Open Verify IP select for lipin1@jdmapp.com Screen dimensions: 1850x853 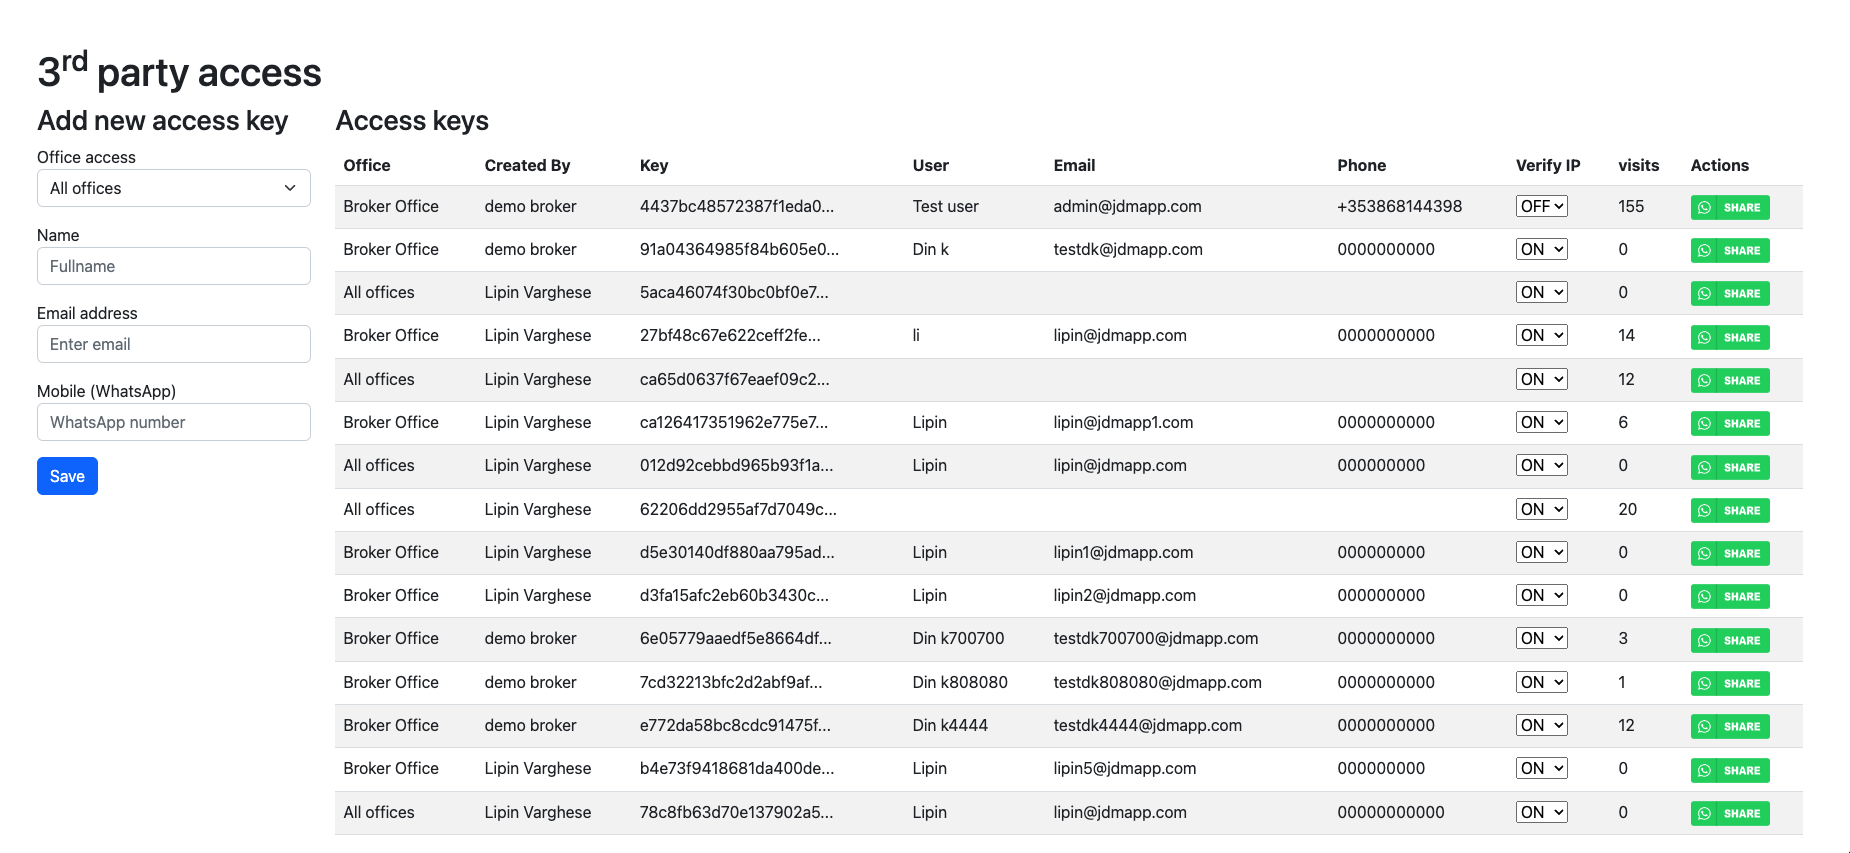[1541, 552]
